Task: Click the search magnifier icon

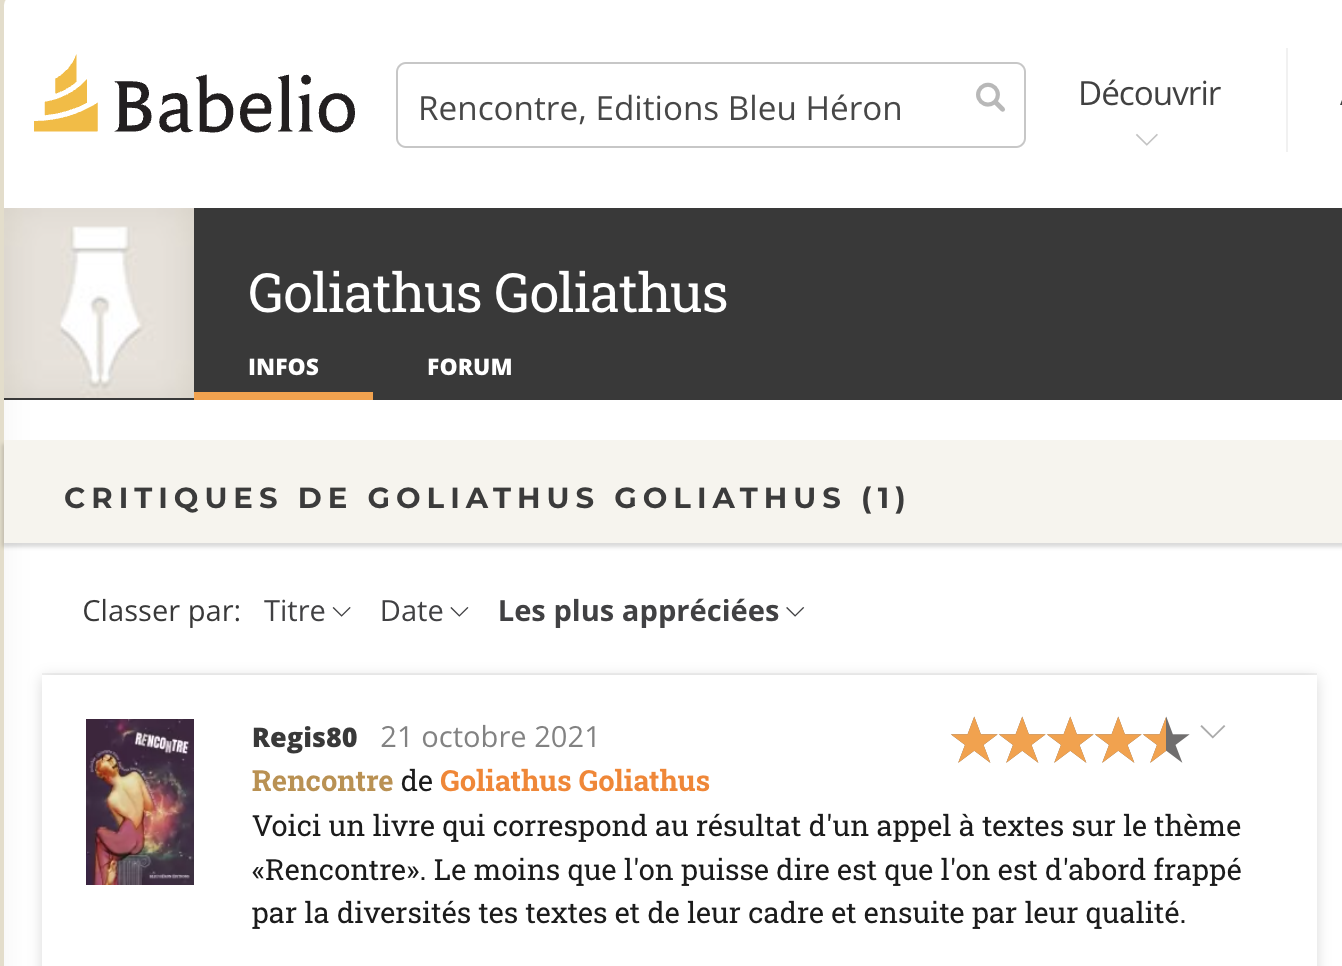Action: [989, 97]
